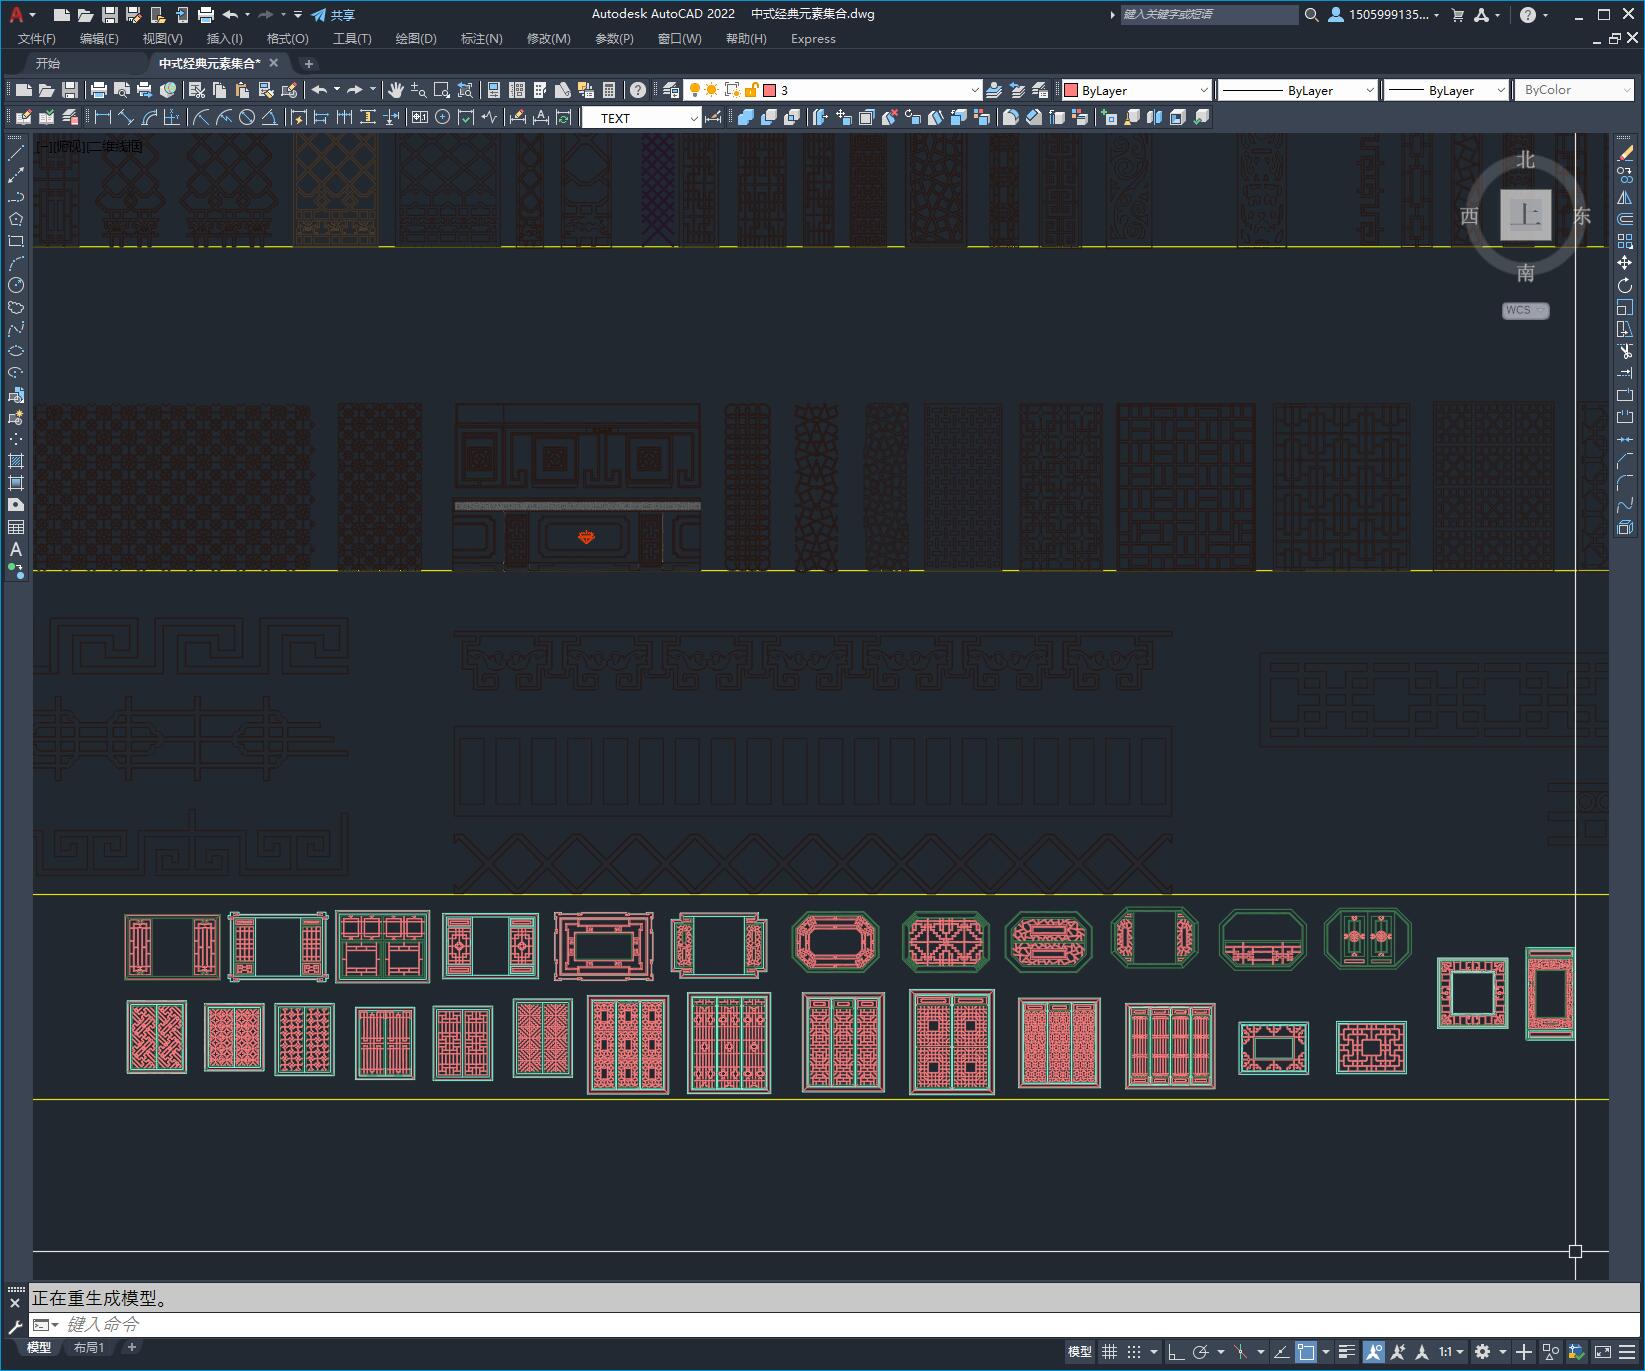Toggle clean screen mode
This screenshot has width=1645, height=1371.
[x=1602, y=1352]
